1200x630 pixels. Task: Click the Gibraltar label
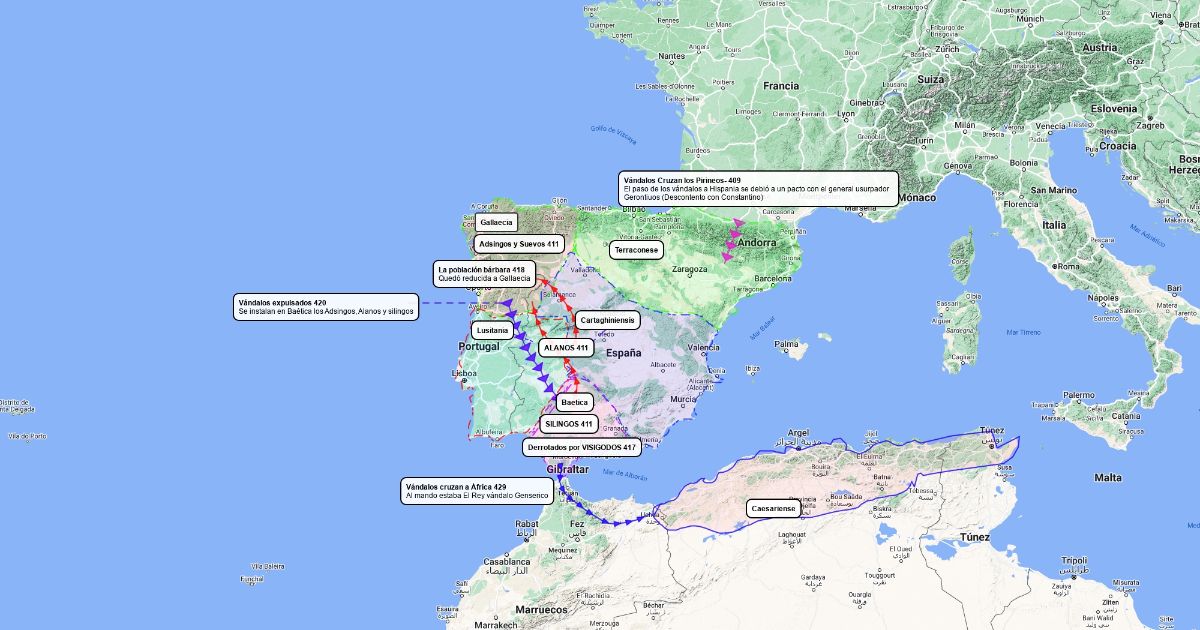coord(568,469)
